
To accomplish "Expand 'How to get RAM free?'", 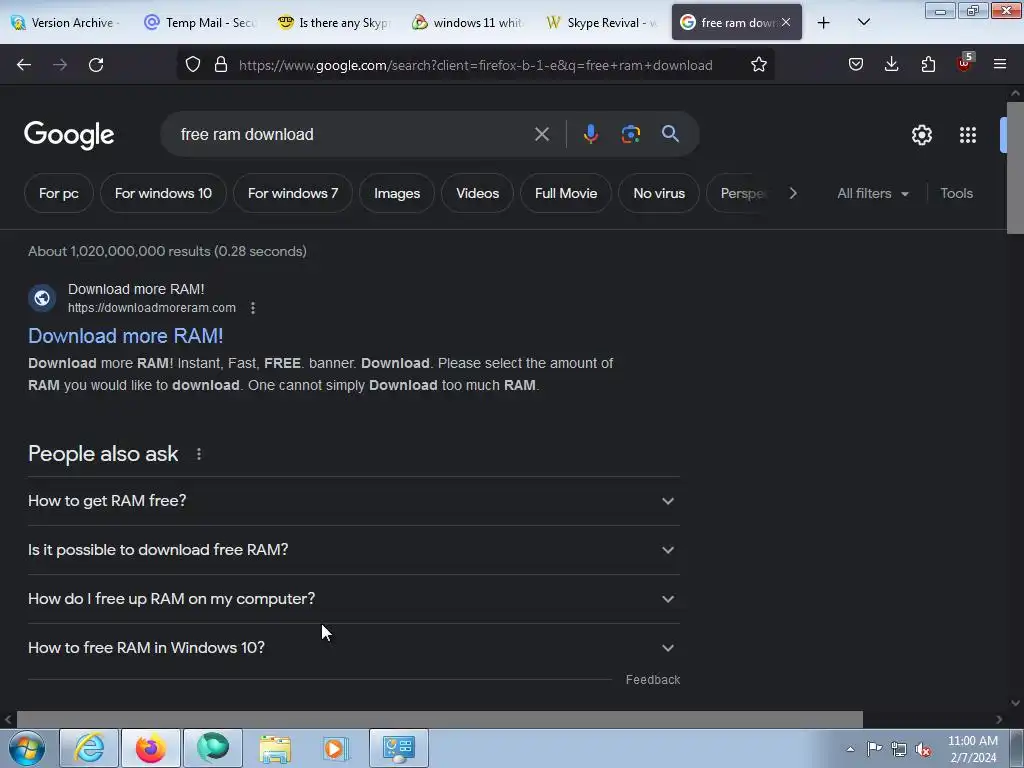I will 353,501.
